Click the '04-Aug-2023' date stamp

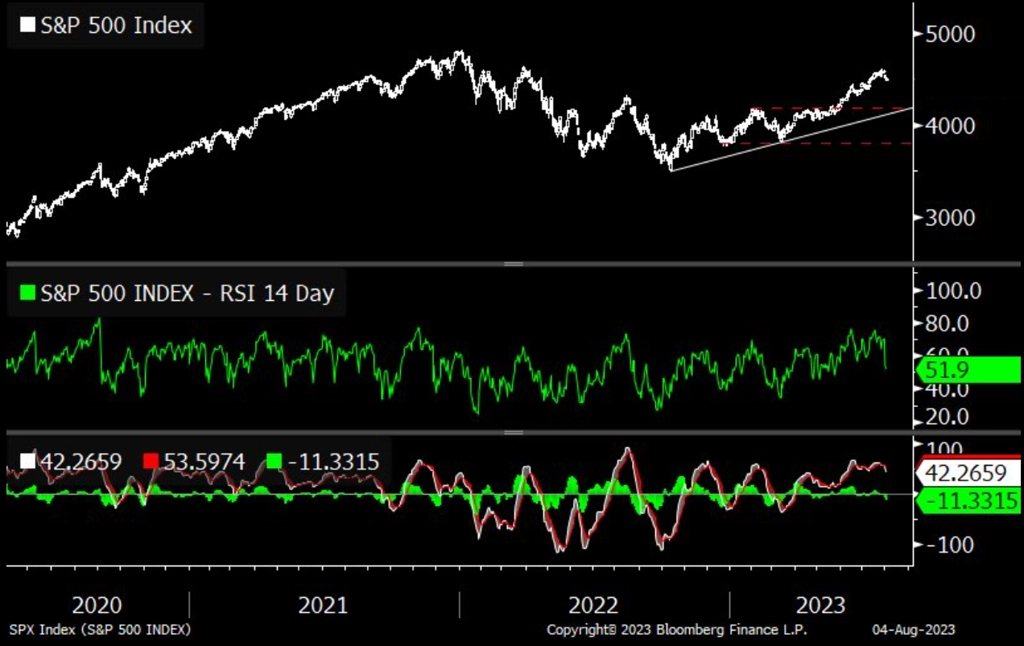point(914,630)
